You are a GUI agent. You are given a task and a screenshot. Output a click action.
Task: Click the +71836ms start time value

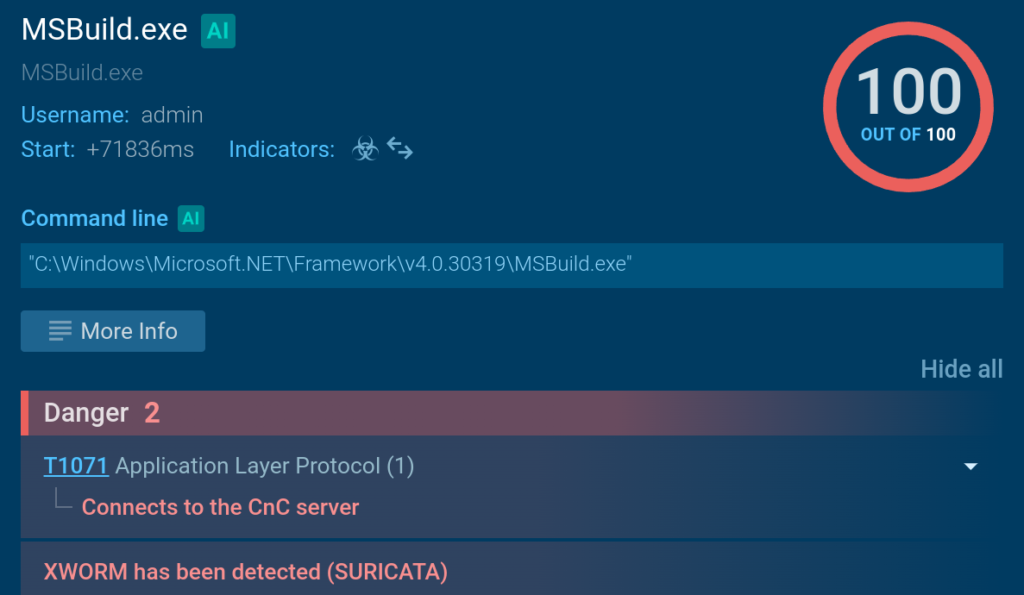140,150
